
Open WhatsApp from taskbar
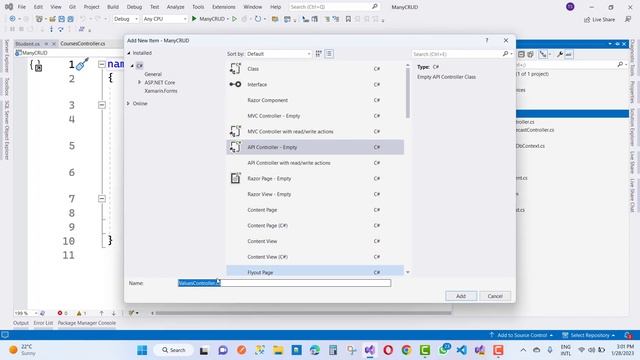444,350
